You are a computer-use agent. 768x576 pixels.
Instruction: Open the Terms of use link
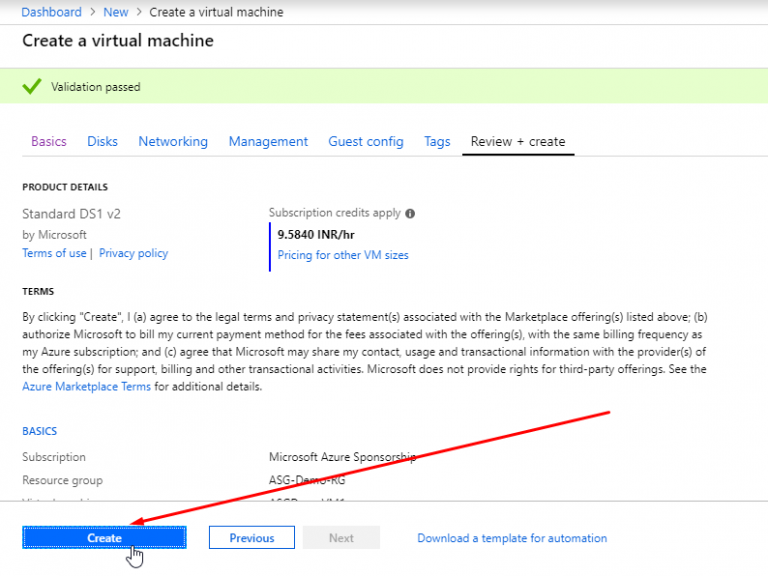[x=54, y=253]
